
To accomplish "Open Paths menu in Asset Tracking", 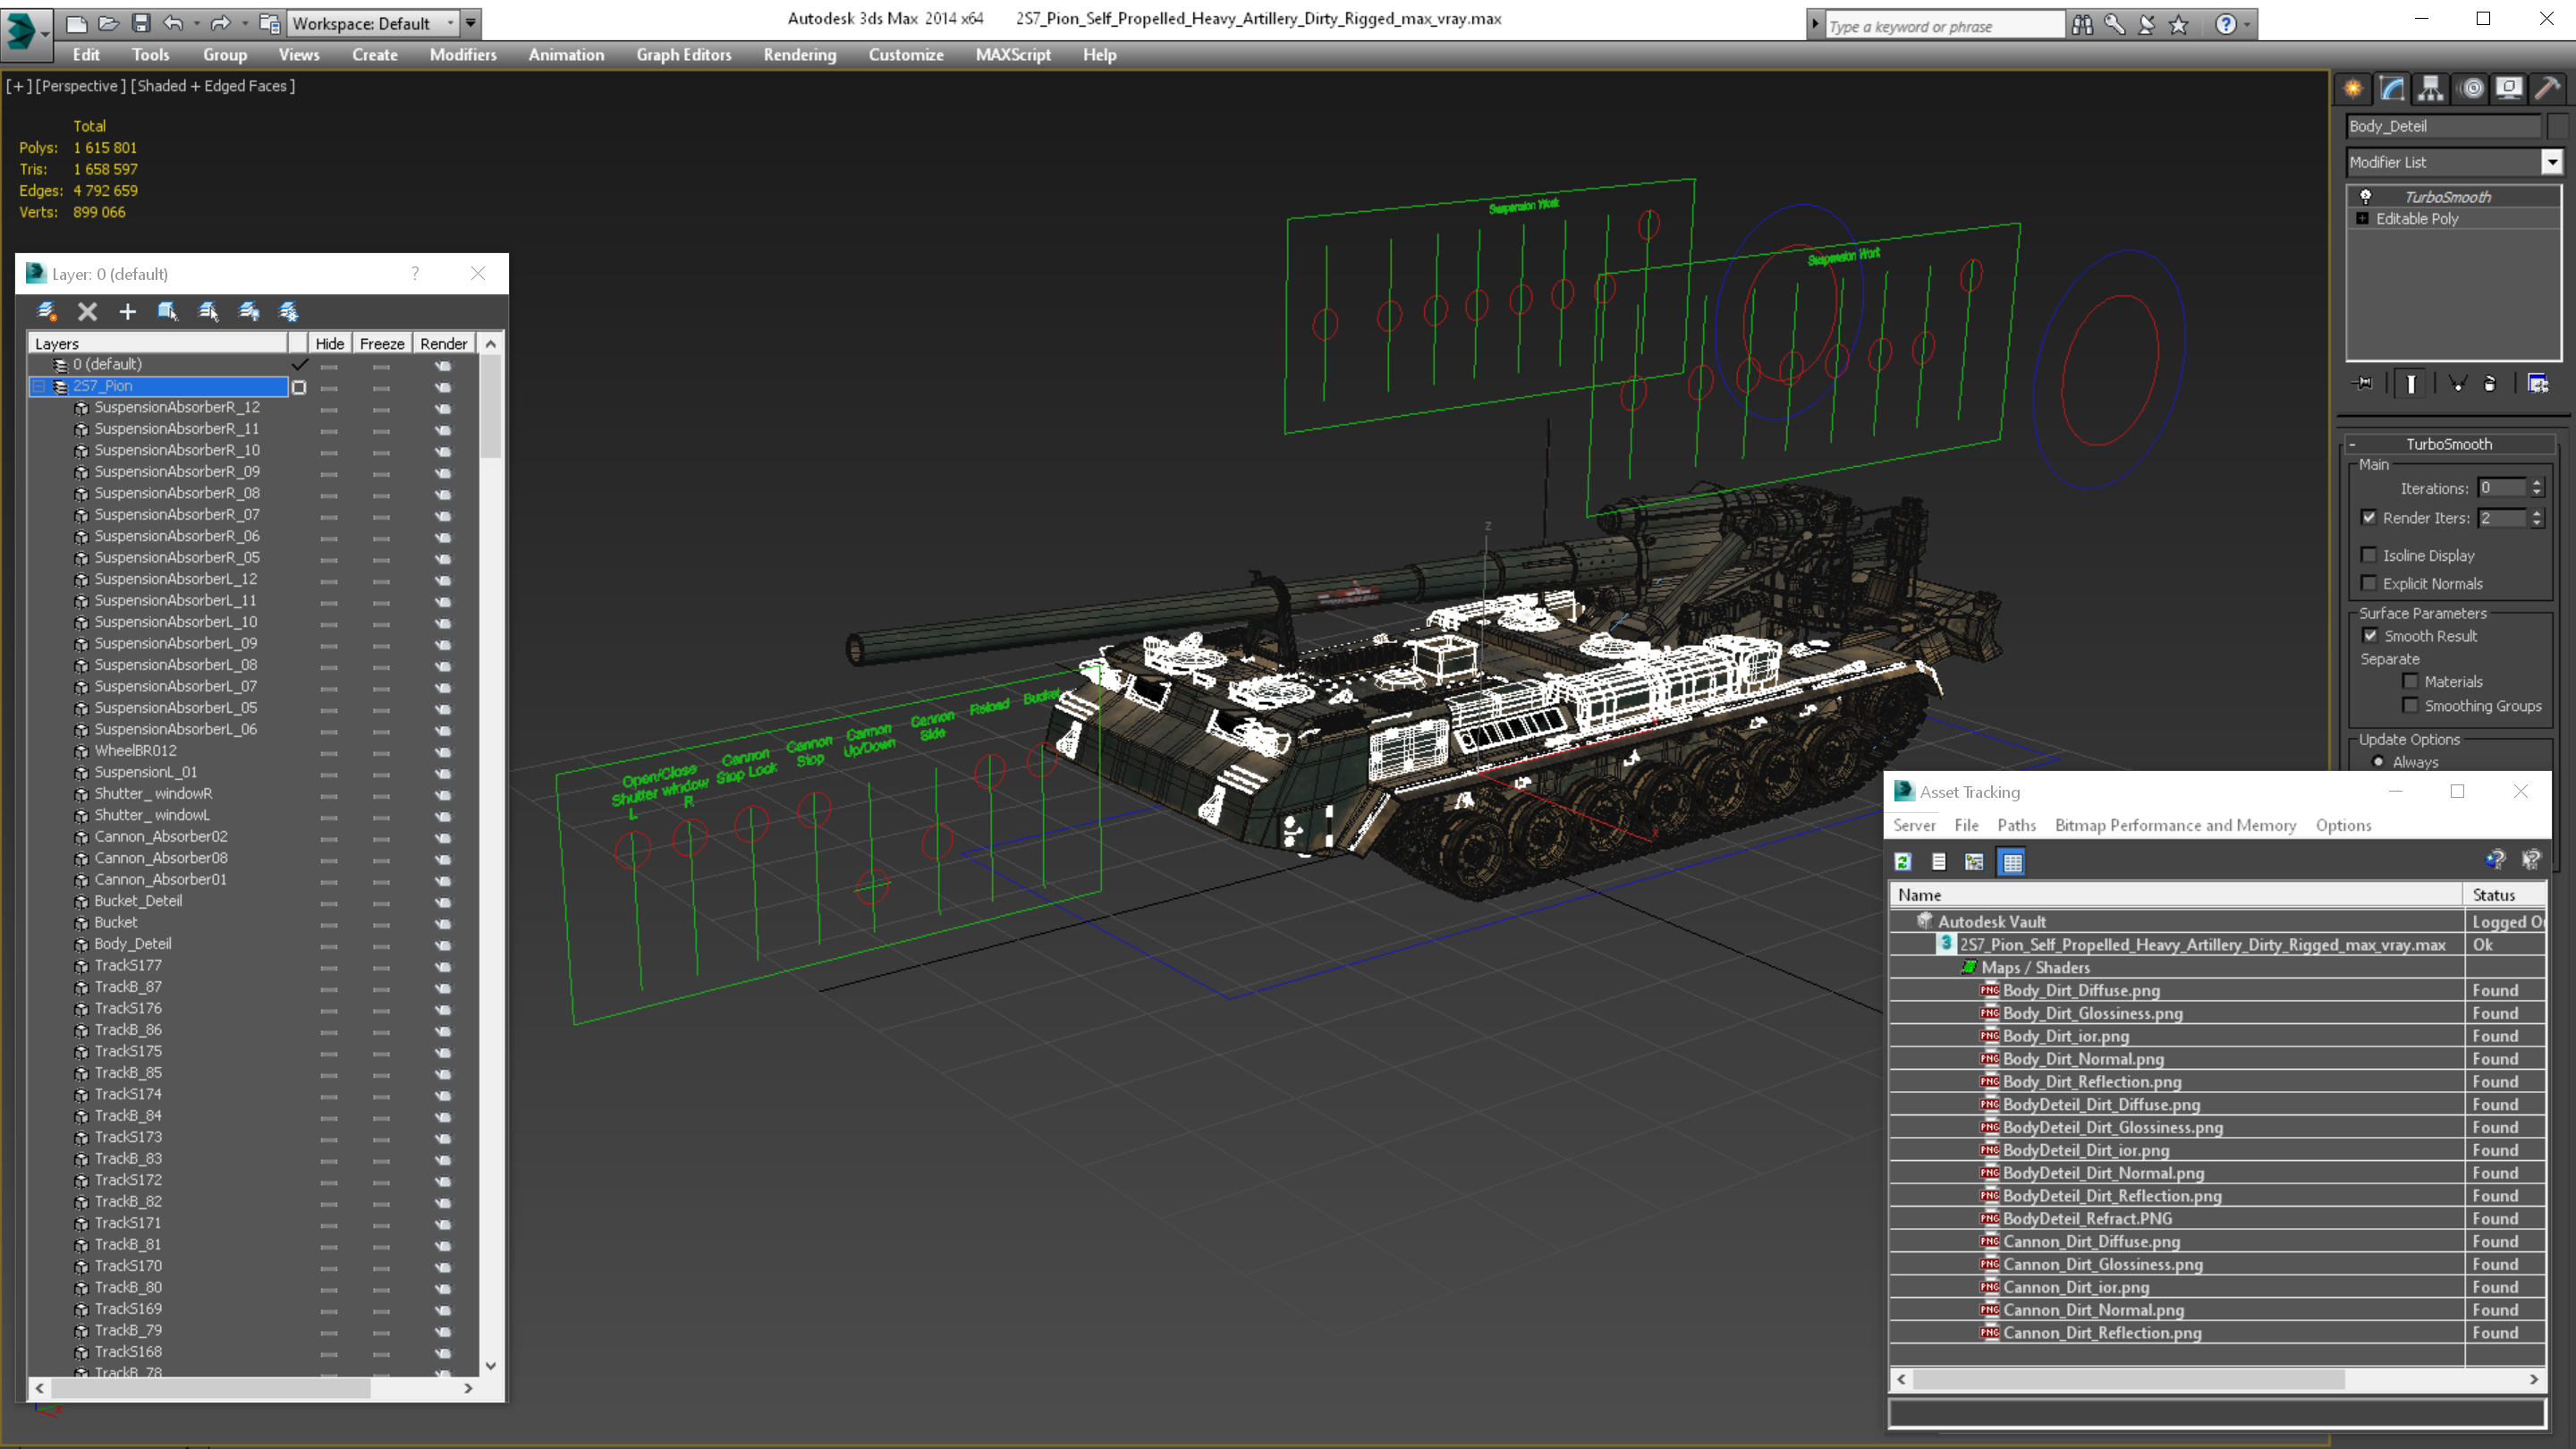I will coord(2016,825).
